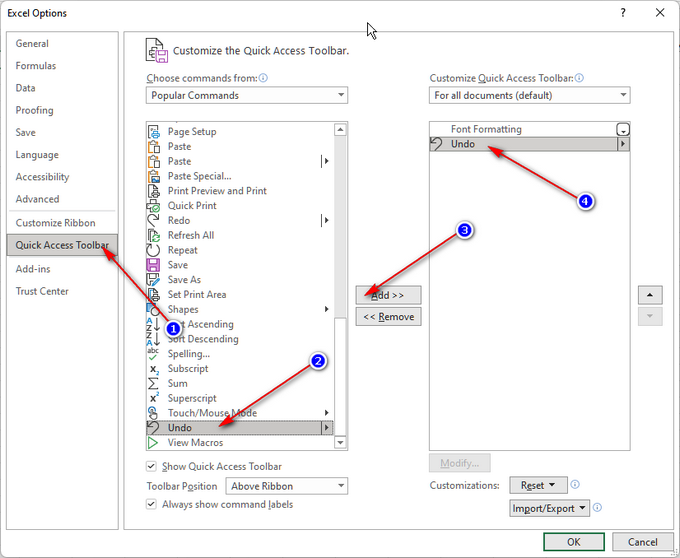Select the View Macros play icon
The image size is (680, 558).
coord(153,443)
